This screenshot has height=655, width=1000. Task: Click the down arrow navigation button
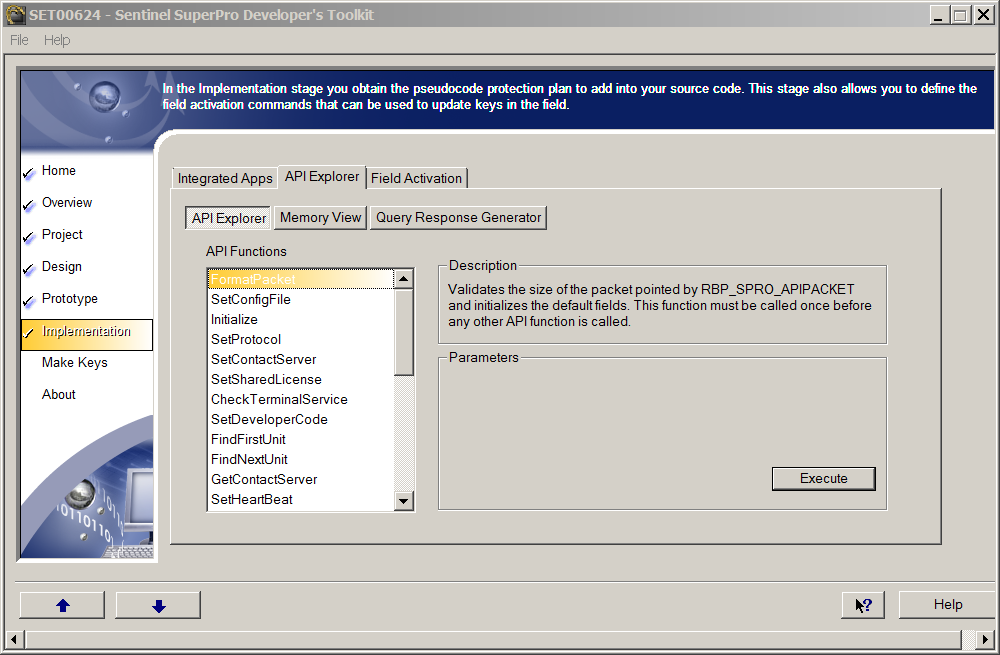pyautogui.click(x=158, y=605)
